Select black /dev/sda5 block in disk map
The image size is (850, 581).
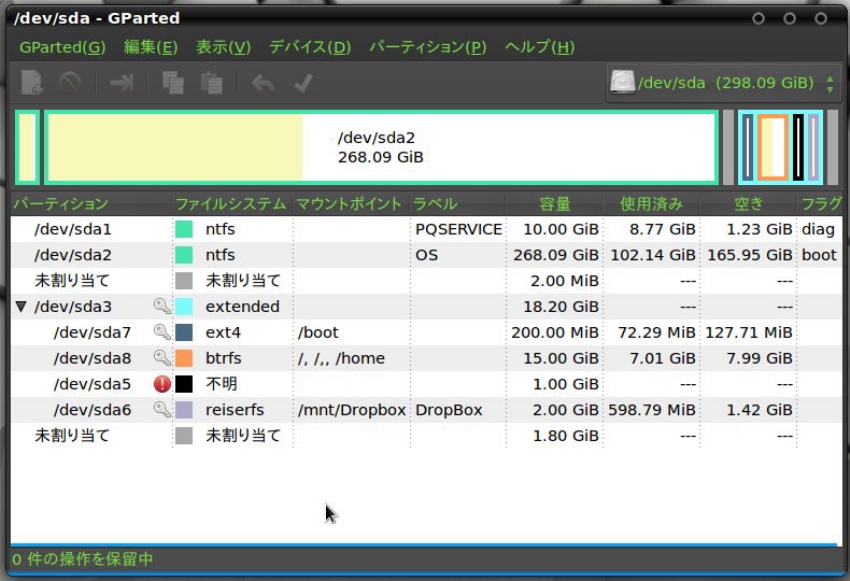click(x=798, y=147)
